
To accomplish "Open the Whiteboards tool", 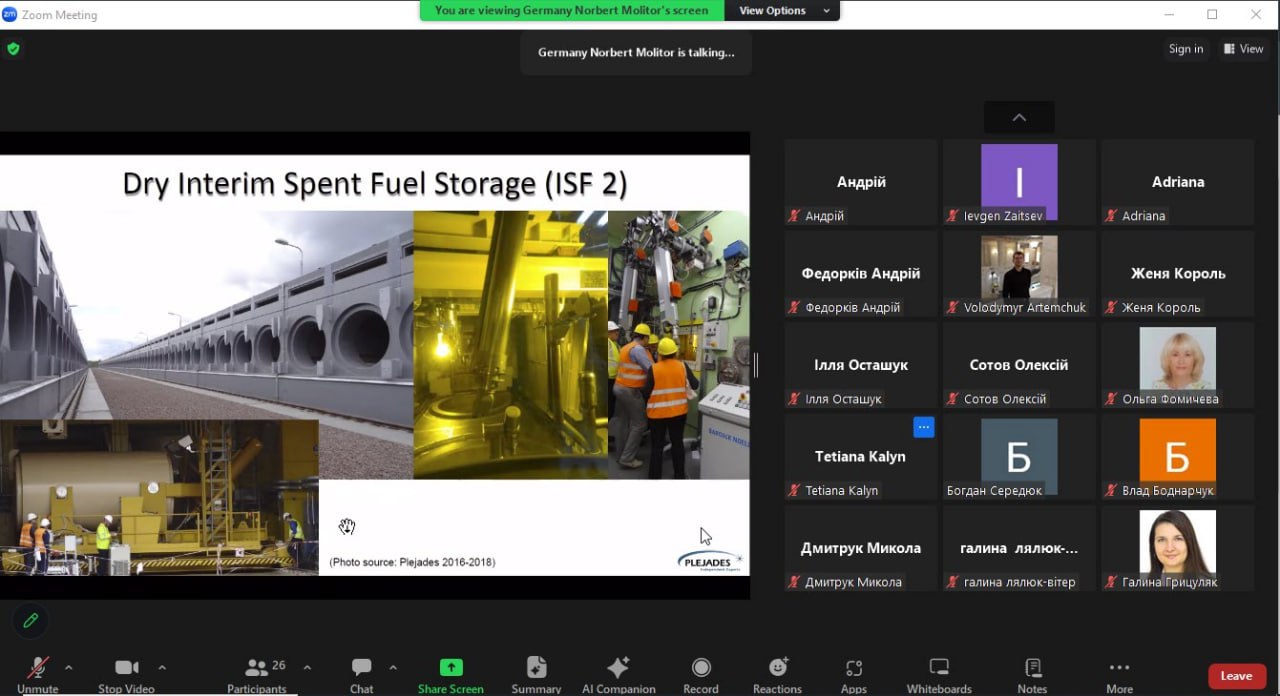I will pyautogui.click(x=938, y=668).
